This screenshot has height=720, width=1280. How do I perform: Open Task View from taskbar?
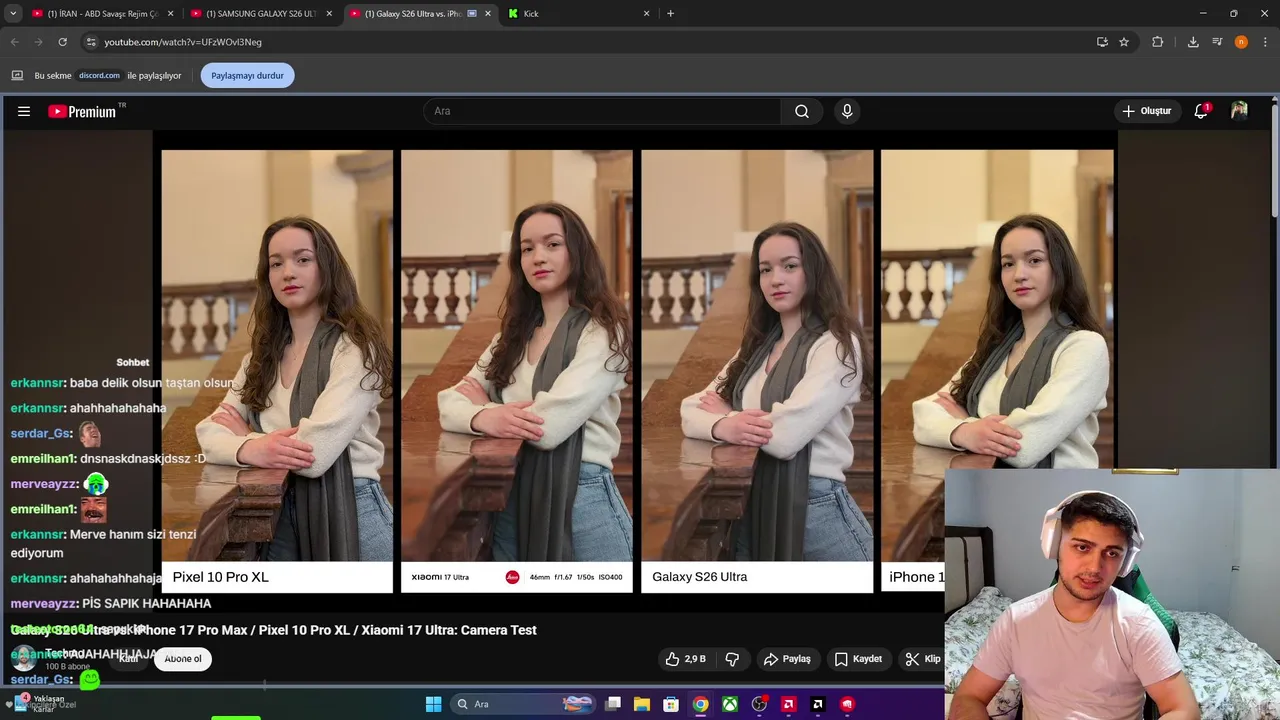(613, 704)
